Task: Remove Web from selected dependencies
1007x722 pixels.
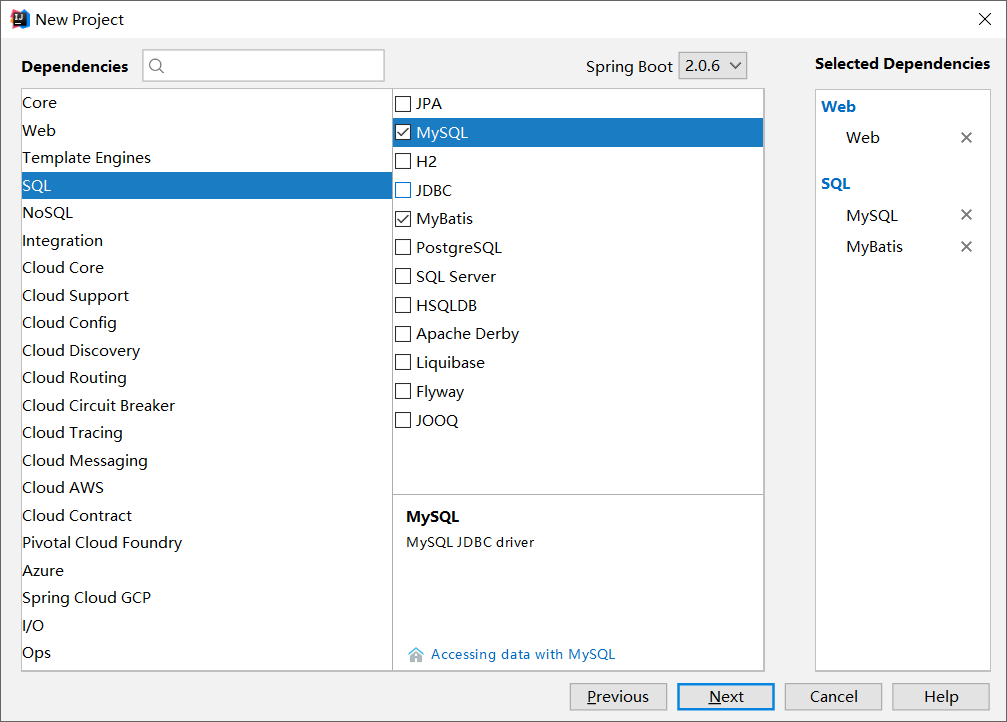Action: pos(966,138)
